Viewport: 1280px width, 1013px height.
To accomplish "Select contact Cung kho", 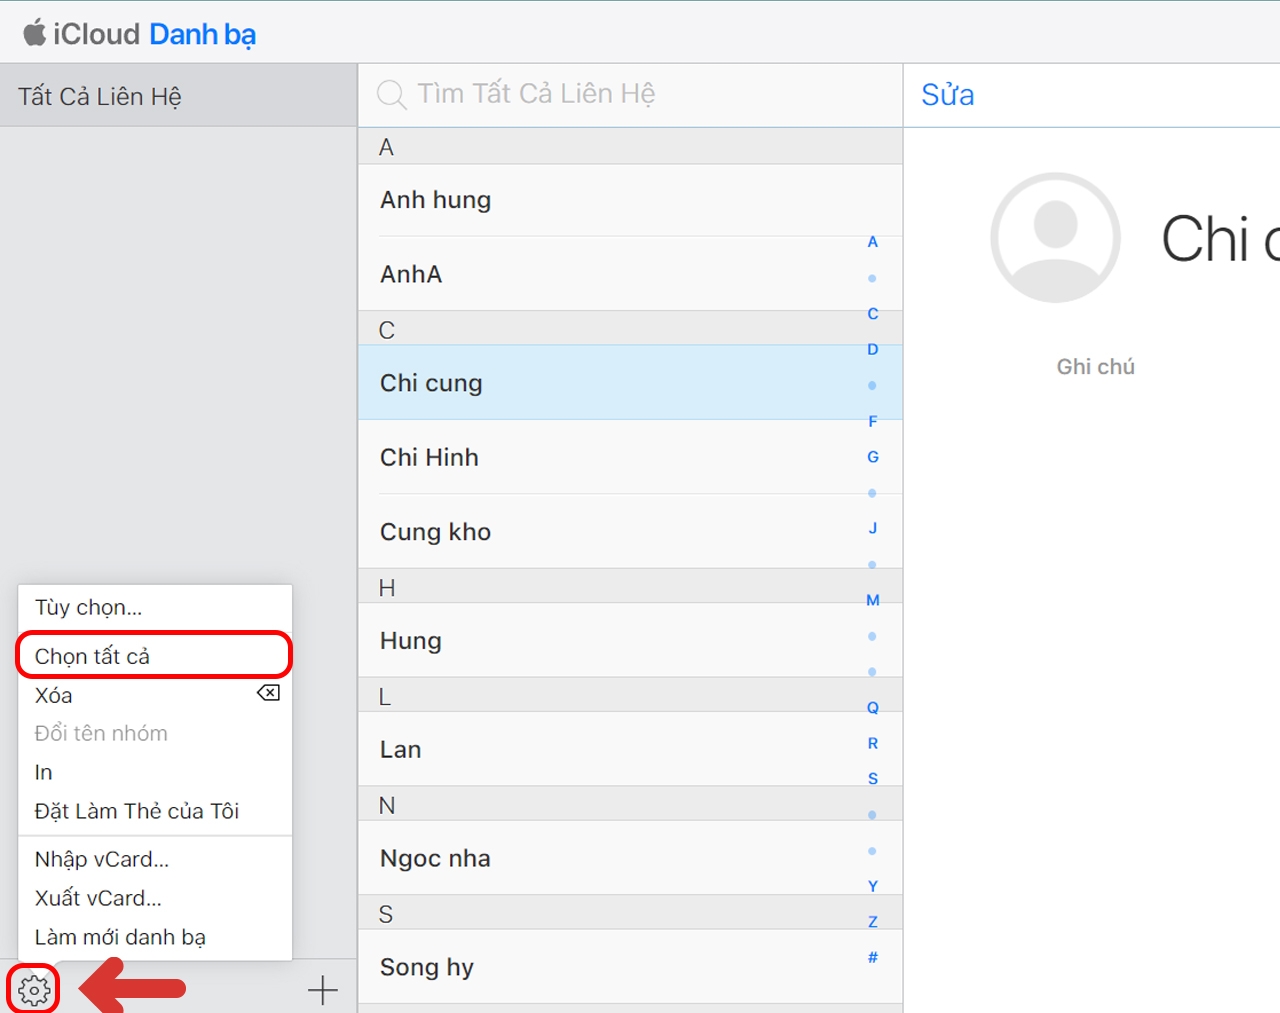I will (630, 532).
